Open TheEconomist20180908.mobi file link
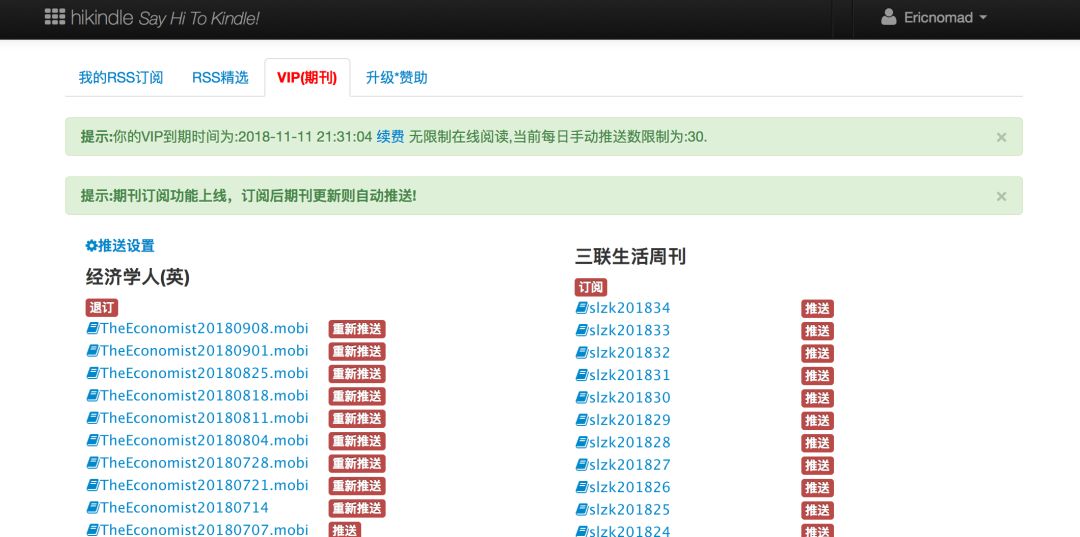1080x537 pixels. coord(197,328)
